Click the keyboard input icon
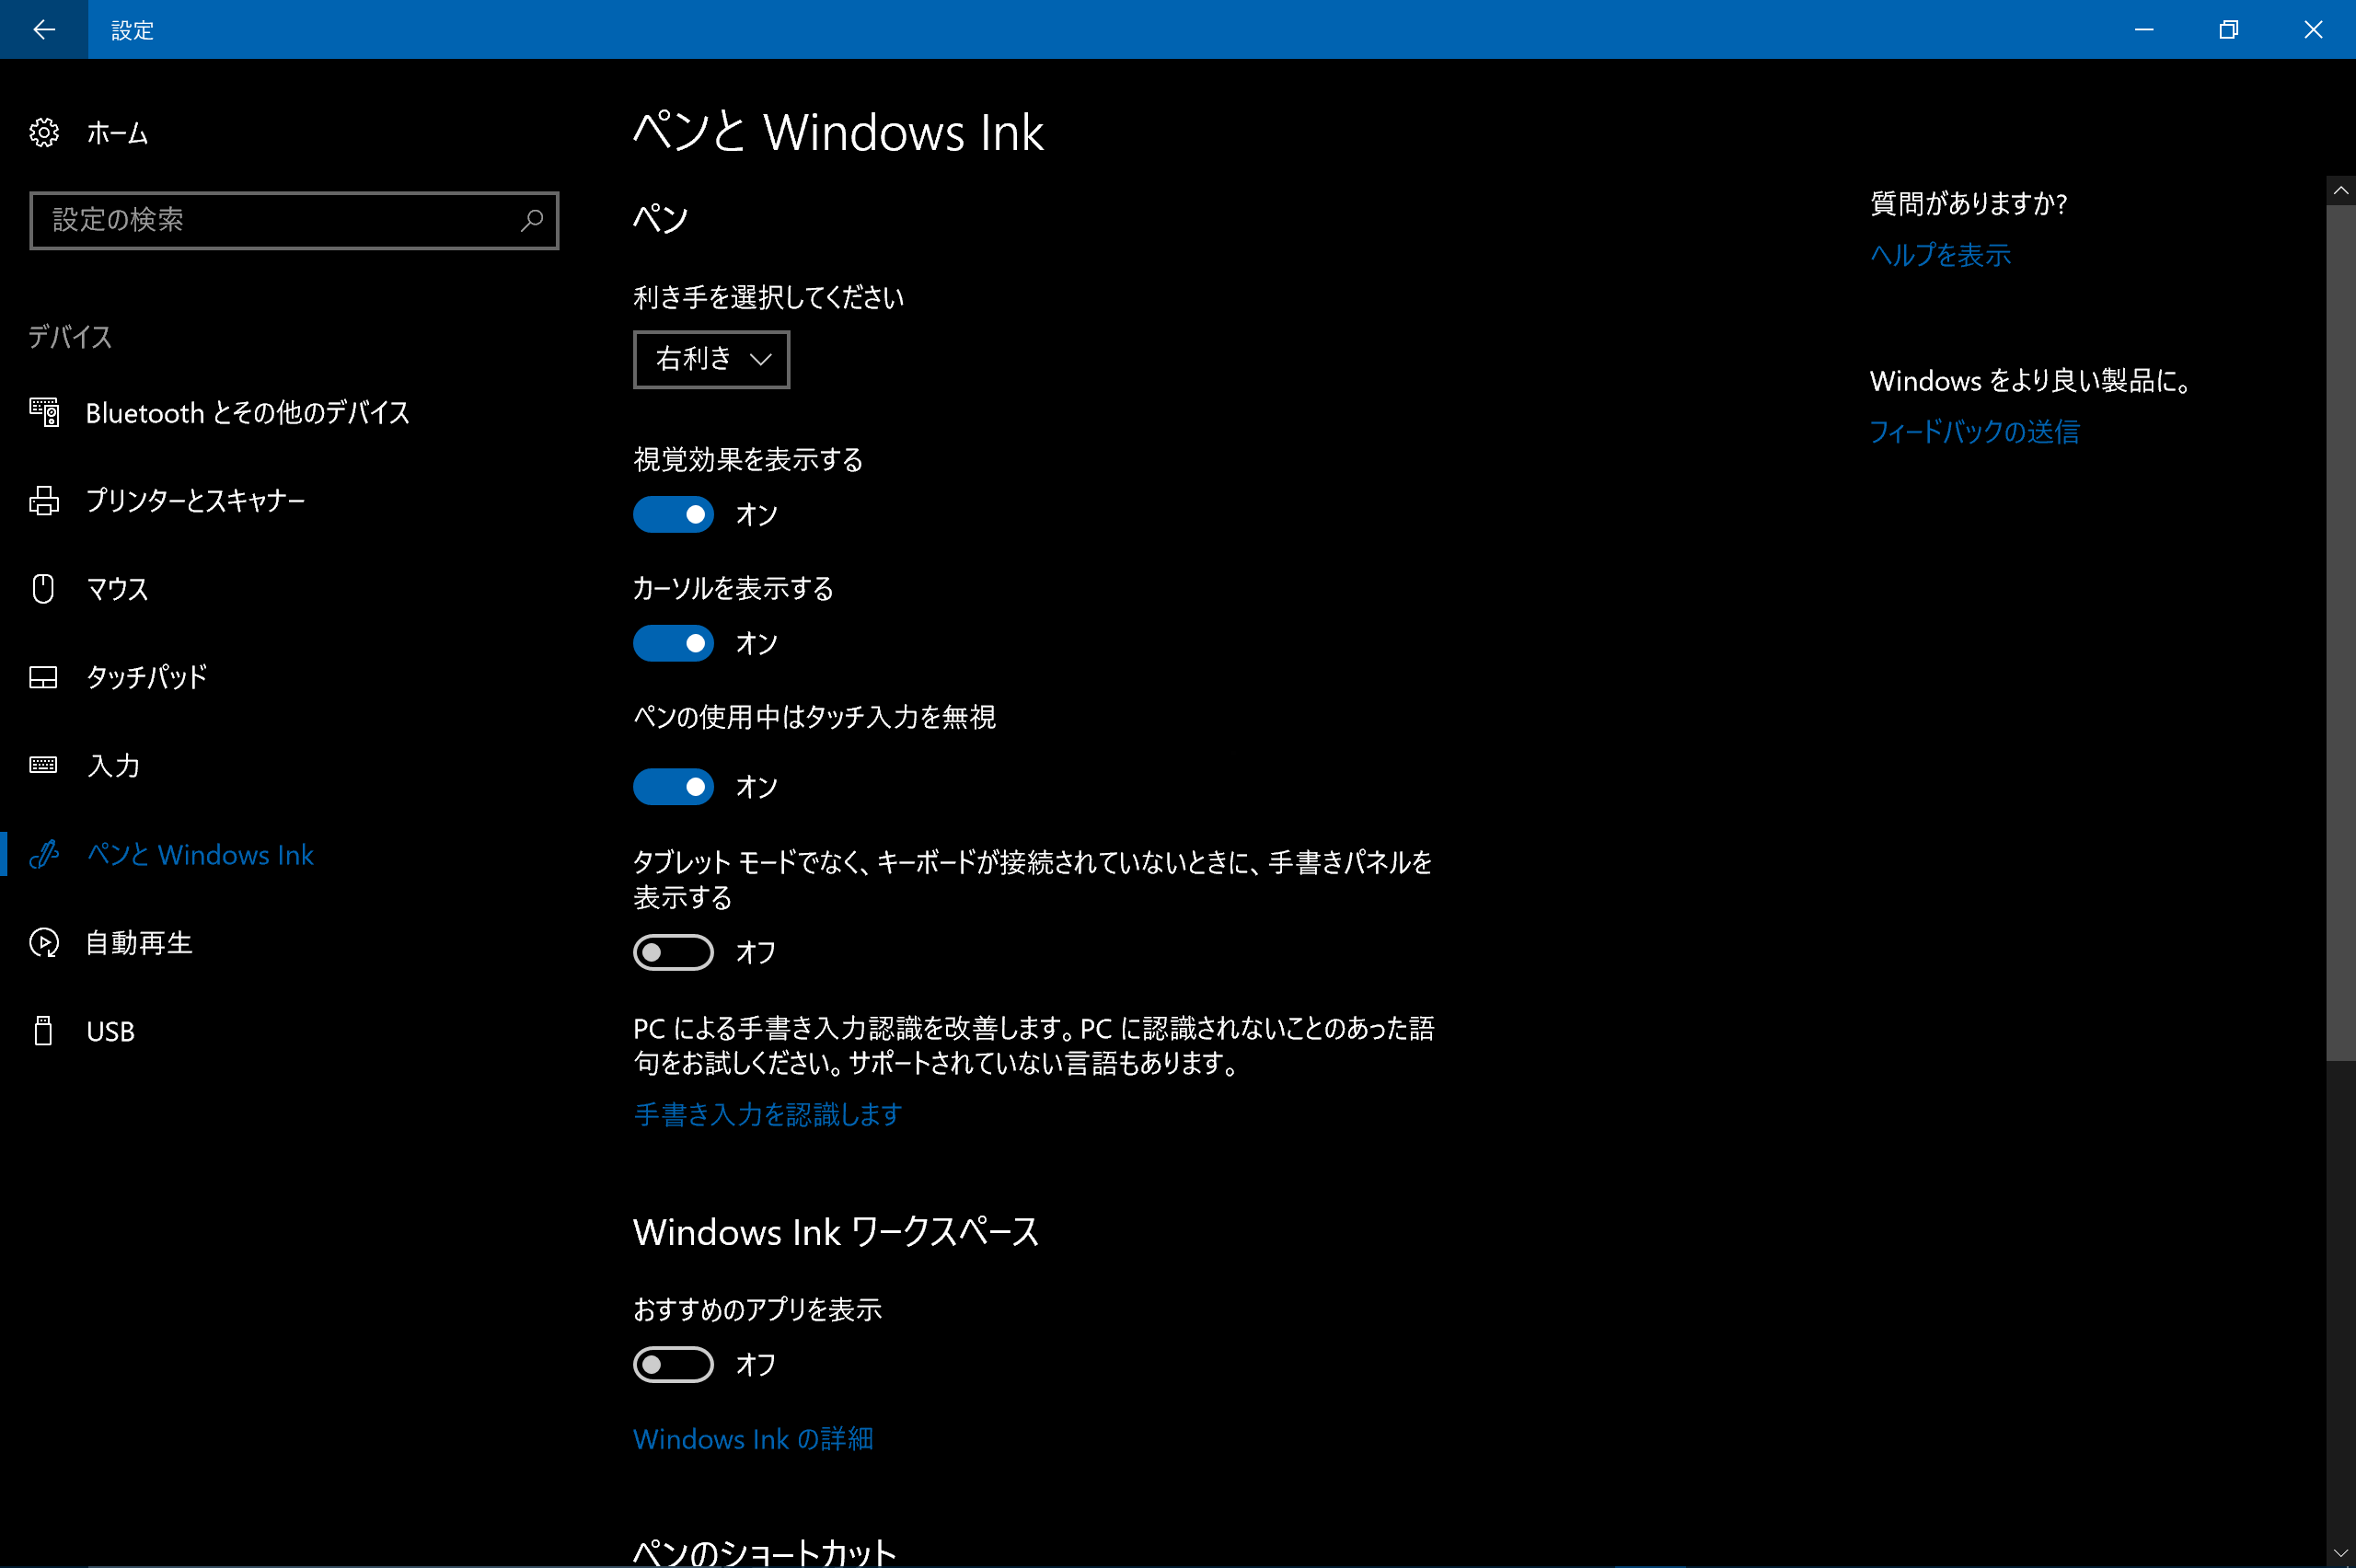 coord(44,765)
